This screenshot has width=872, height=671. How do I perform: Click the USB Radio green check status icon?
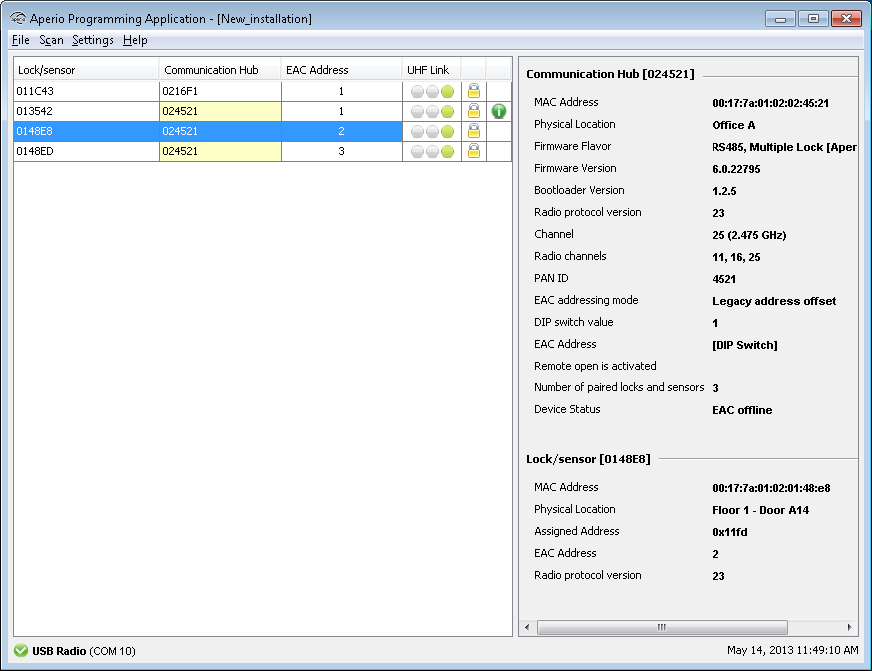(x=21, y=650)
